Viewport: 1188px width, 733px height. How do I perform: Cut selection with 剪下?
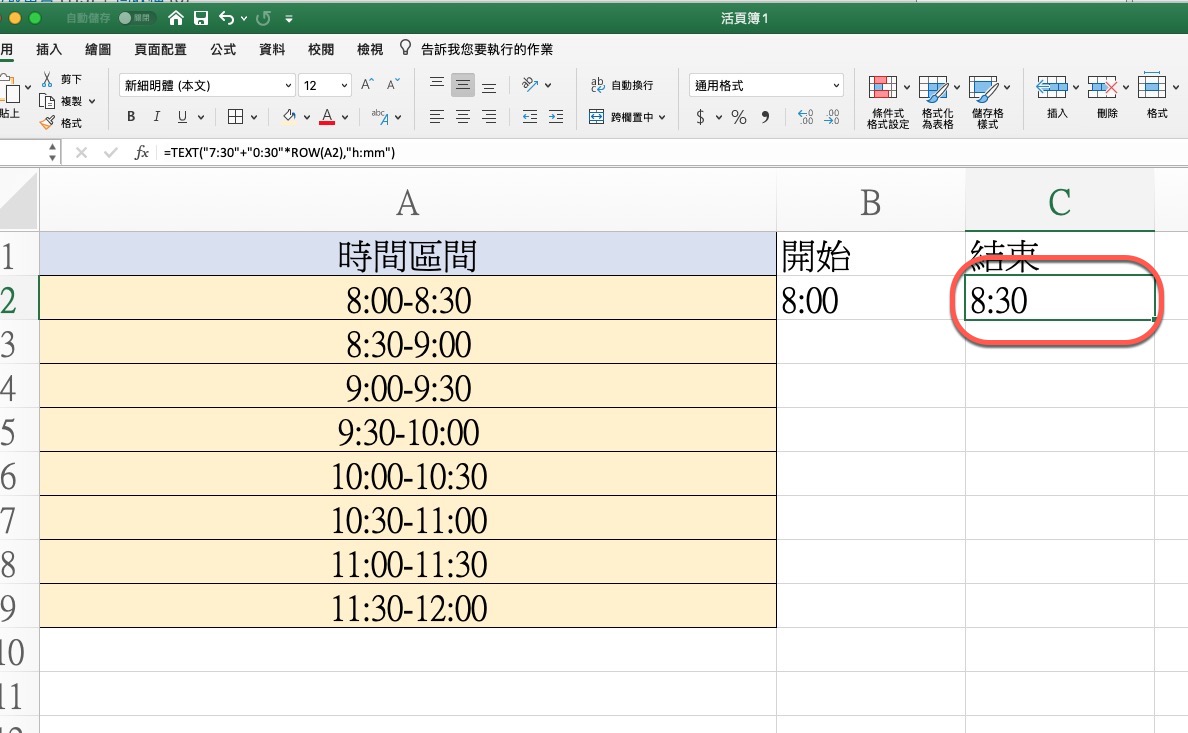tap(62, 79)
